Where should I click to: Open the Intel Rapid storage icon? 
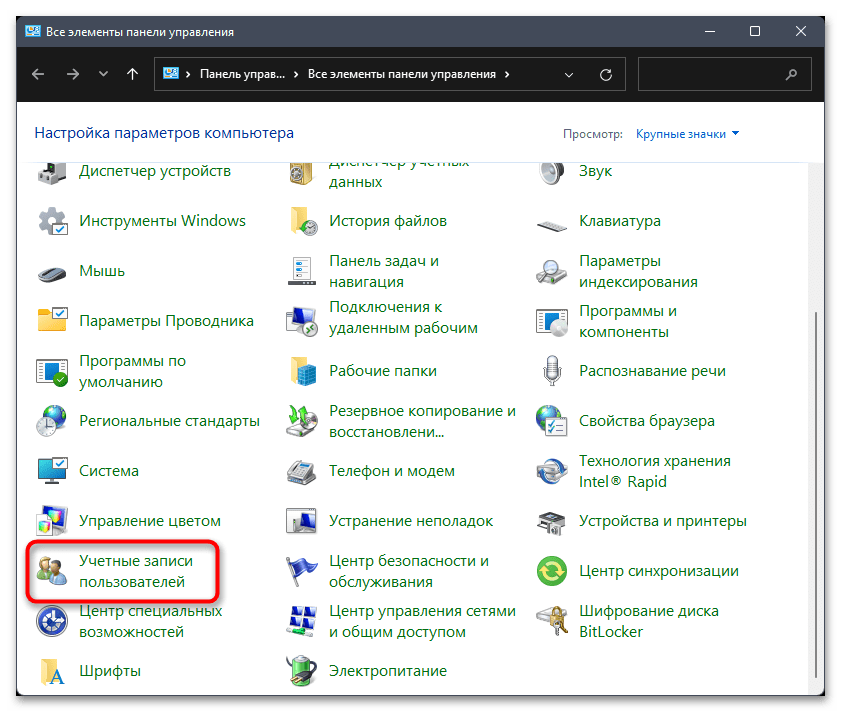point(552,471)
